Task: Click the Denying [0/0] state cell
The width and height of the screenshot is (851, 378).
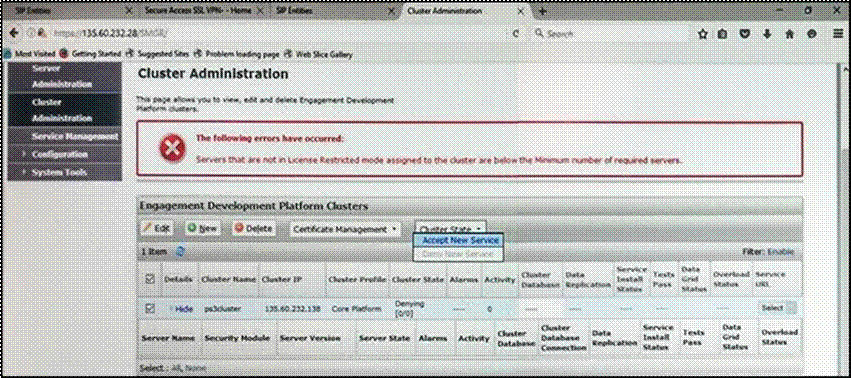Action: pos(409,308)
